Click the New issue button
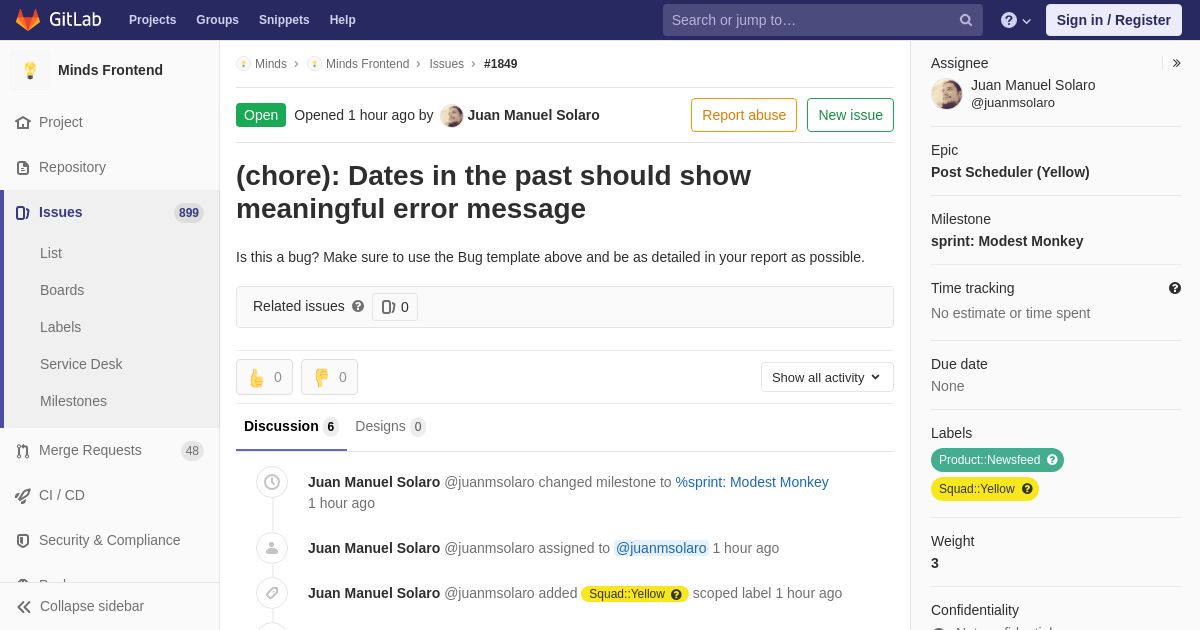This screenshot has width=1200, height=630. (850, 115)
